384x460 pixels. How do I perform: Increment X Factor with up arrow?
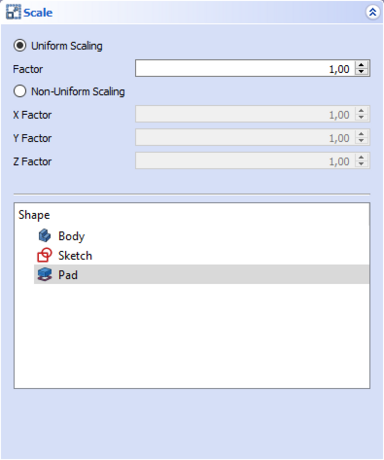[361, 111]
